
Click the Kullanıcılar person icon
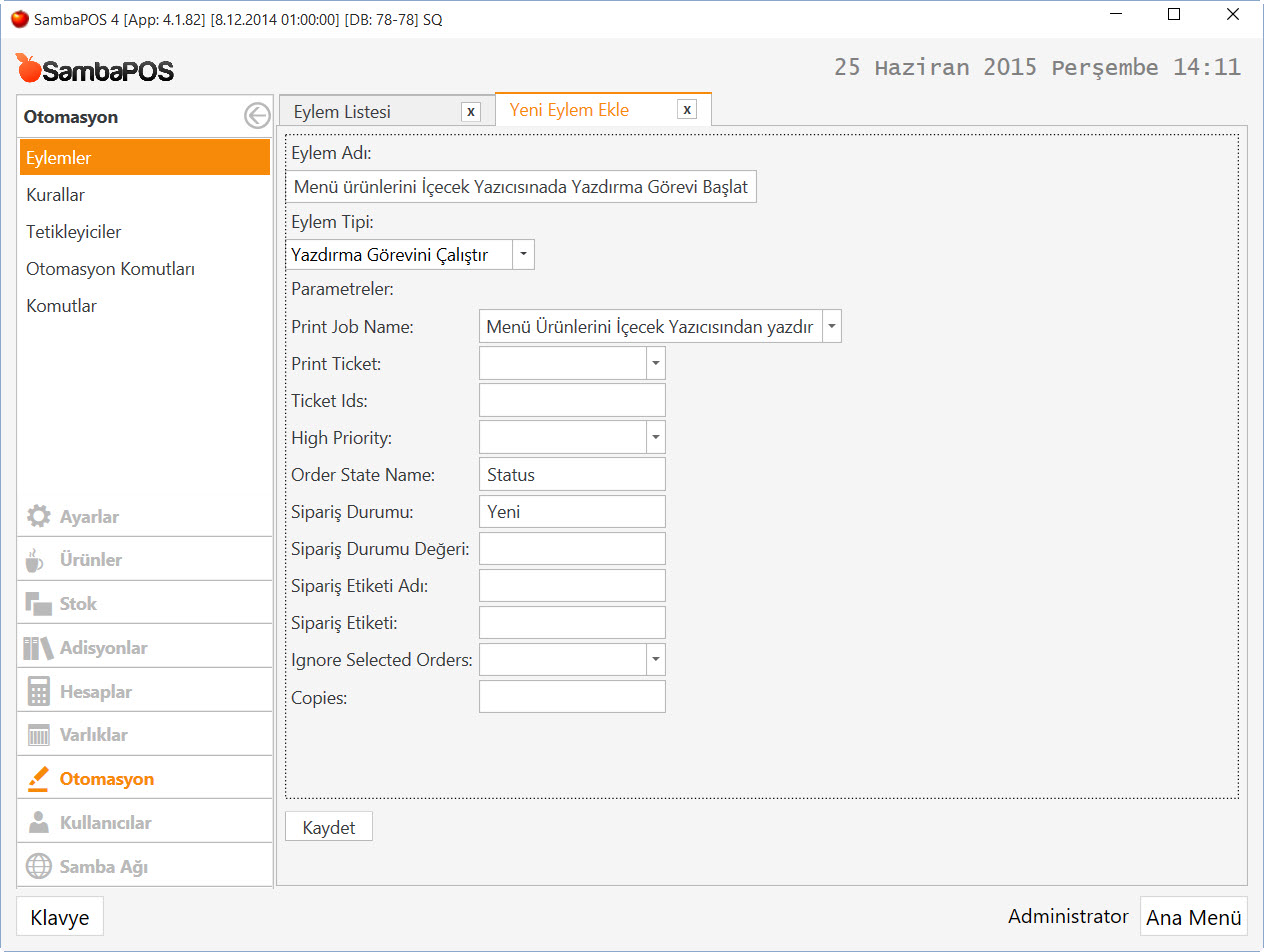pyautogui.click(x=38, y=823)
